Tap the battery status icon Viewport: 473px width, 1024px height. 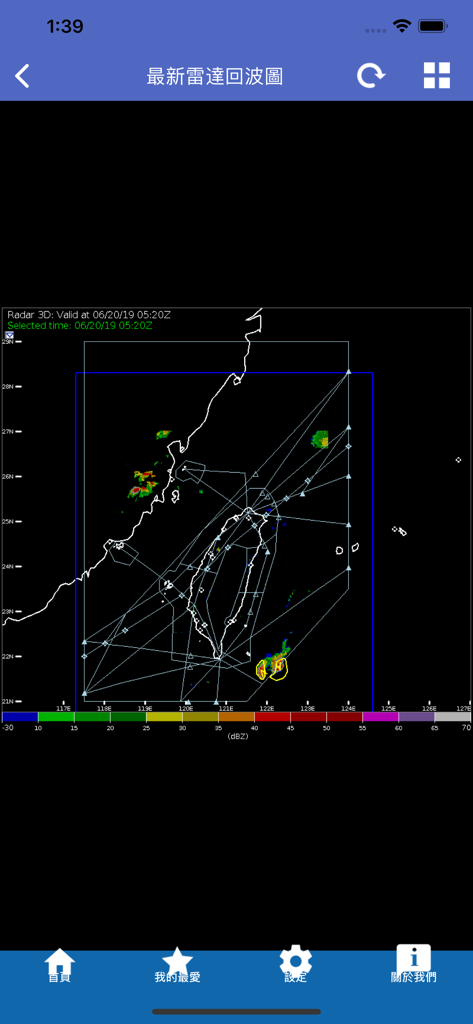[x=432, y=26]
